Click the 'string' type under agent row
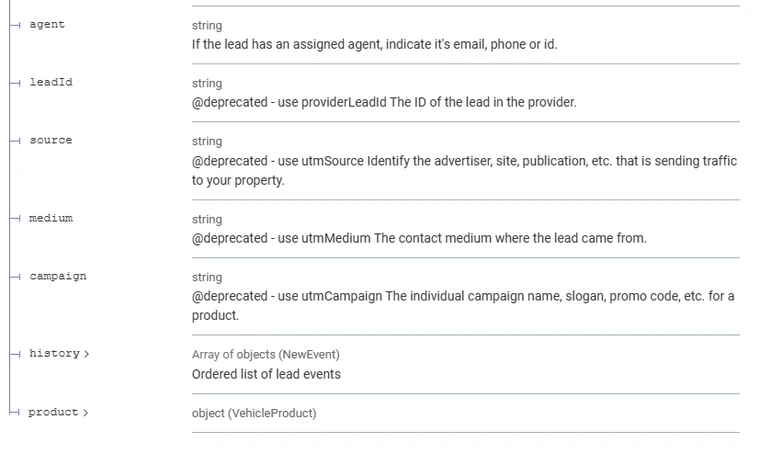The width and height of the screenshot is (760, 454). (207, 26)
